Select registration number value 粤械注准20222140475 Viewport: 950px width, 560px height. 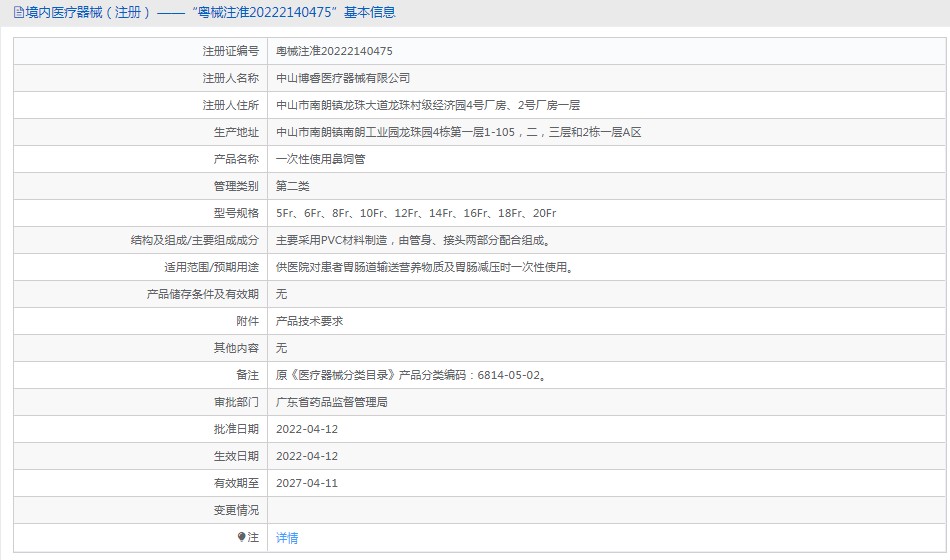point(334,52)
